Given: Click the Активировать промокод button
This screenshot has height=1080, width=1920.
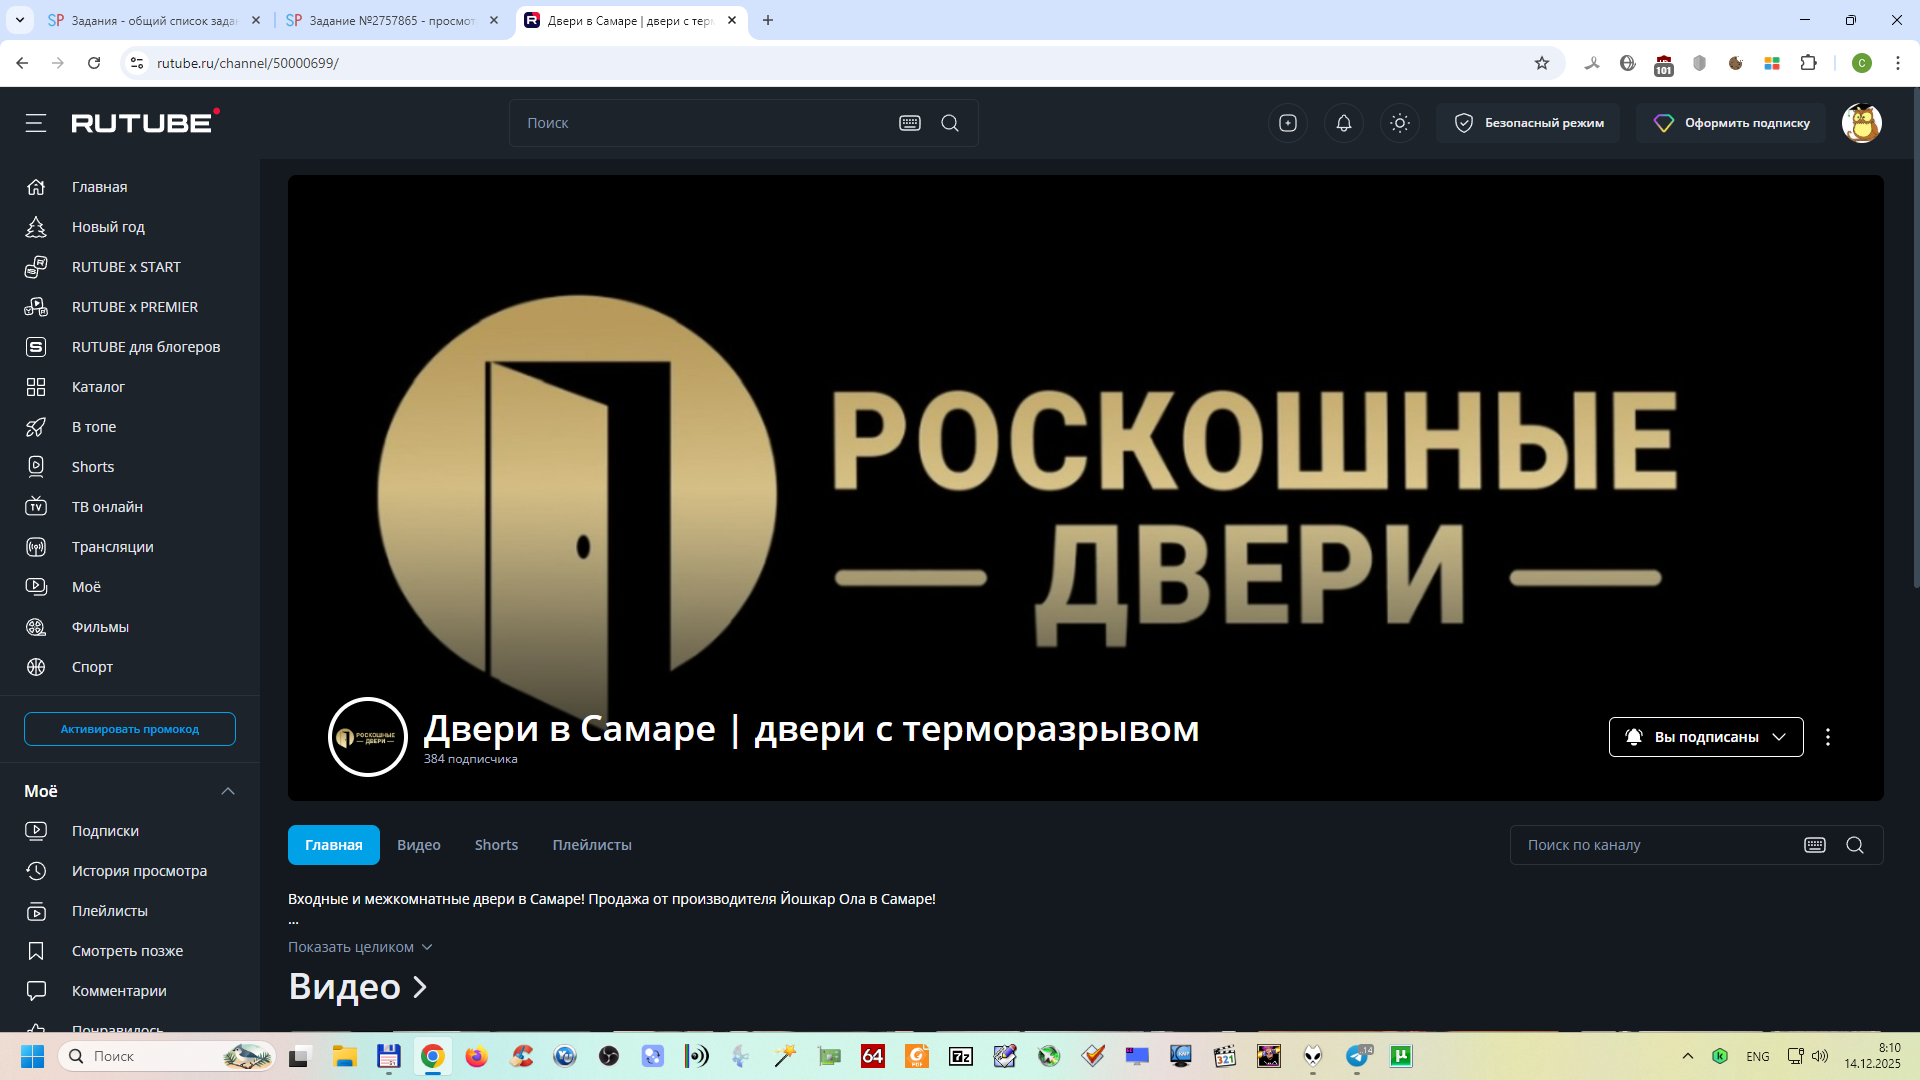Looking at the screenshot, I should click(x=130, y=729).
